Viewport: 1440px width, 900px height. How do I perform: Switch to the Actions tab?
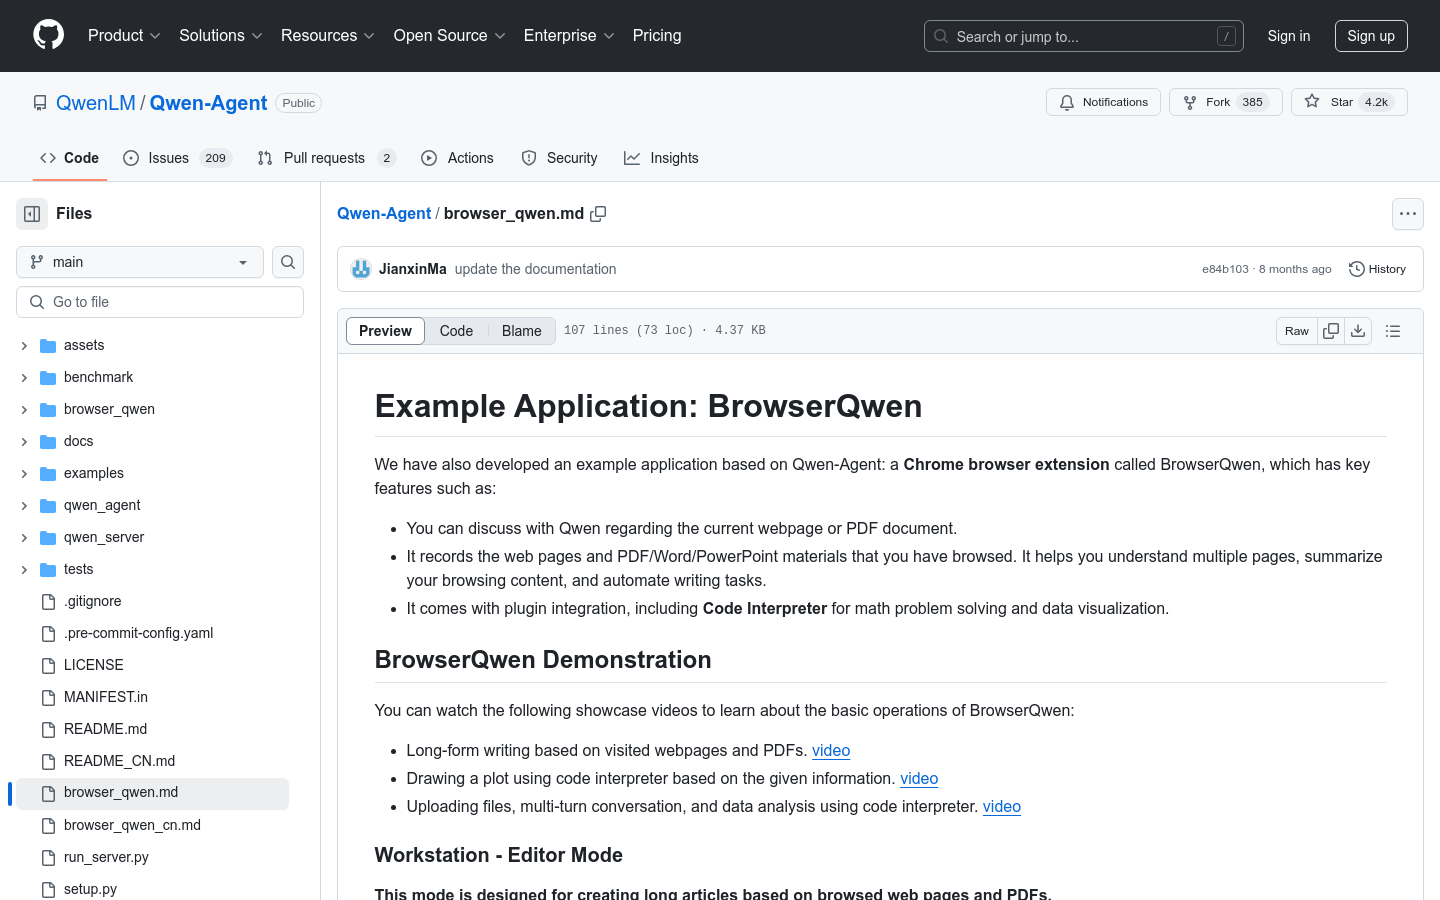click(457, 158)
